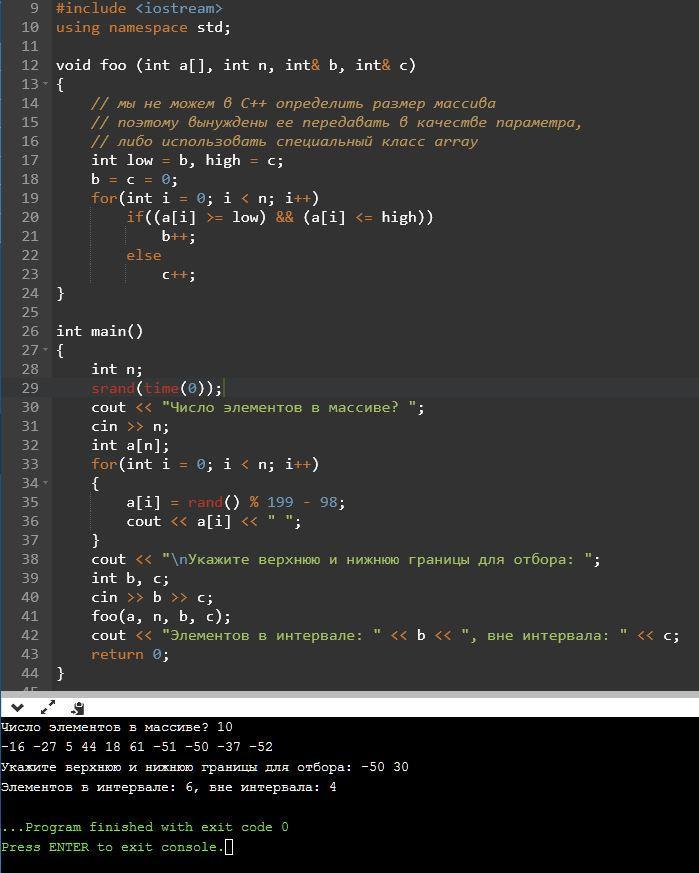The height and width of the screenshot is (873, 699).
Task: Click the "foo(a, n, b, c);" call
Action: (x=160, y=616)
